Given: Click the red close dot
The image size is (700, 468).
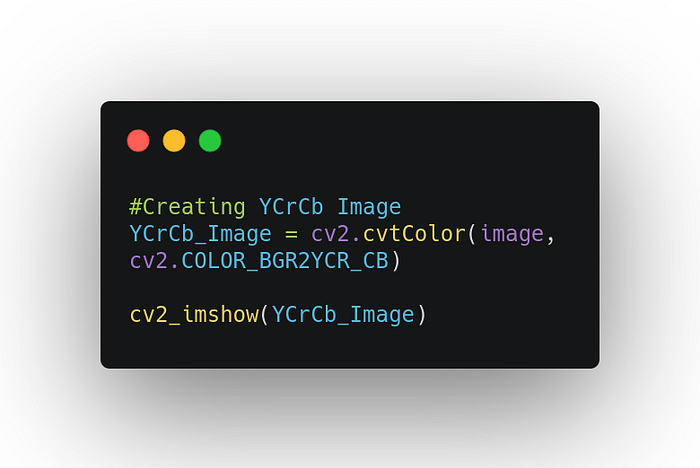Looking at the screenshot, I should click(x=138, y=141).
